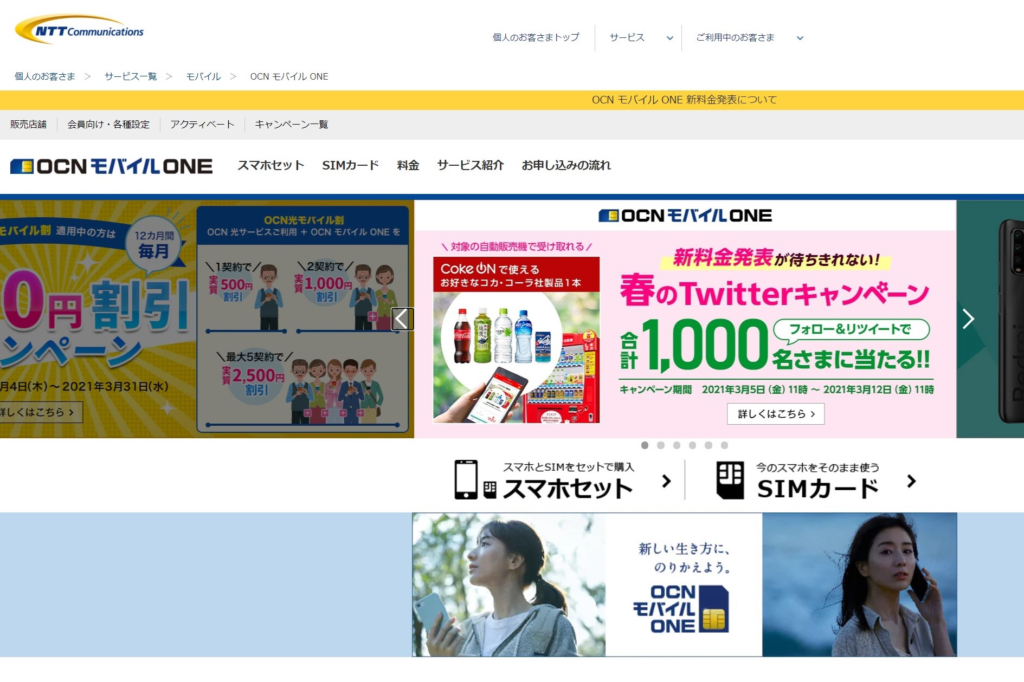Select the fourth carousel indicator dot

pyautogui.click(x=692, y=445)
